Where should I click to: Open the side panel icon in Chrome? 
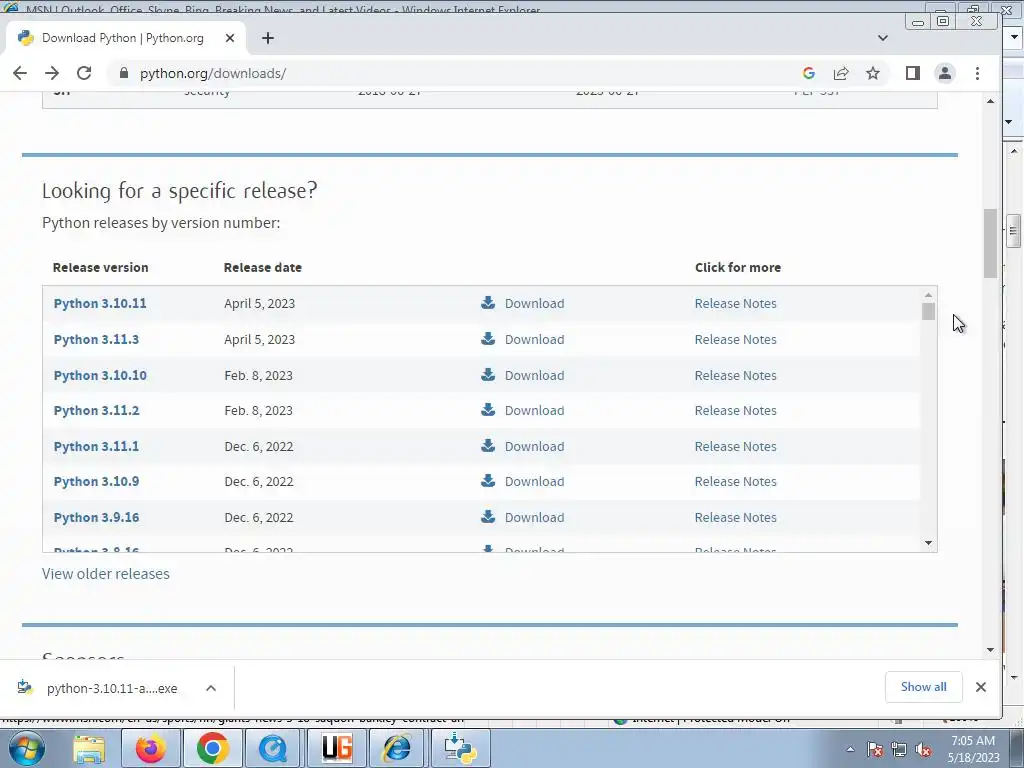913,73
